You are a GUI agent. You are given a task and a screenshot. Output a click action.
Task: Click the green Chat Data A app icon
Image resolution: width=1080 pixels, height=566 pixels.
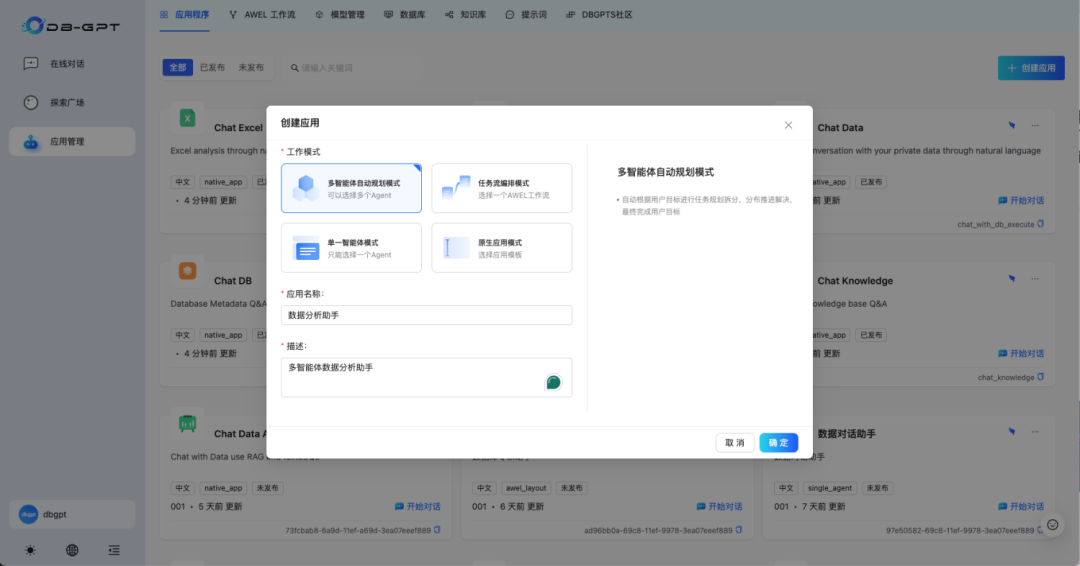tap(187, 423)
